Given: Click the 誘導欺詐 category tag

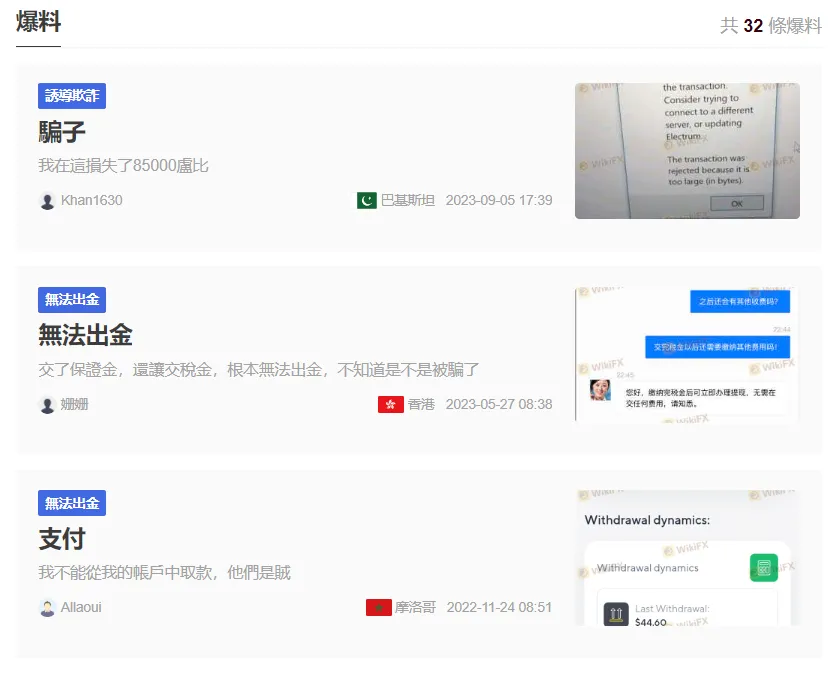Looking at the screenshot, I should [x=72, y=96].
